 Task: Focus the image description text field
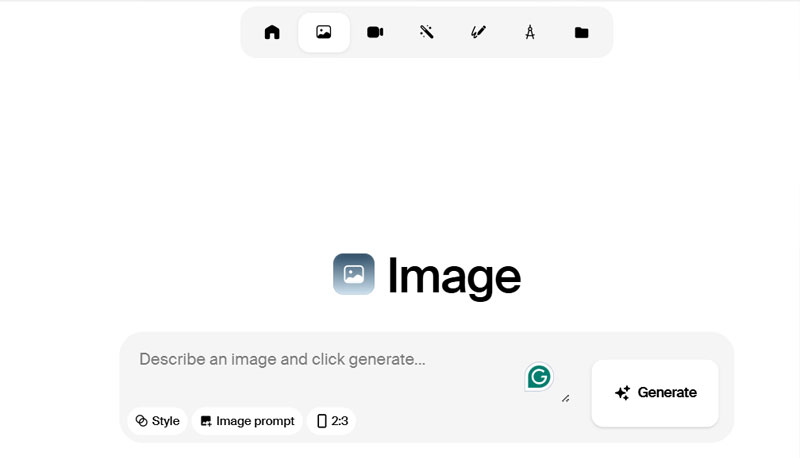(320, 360)
